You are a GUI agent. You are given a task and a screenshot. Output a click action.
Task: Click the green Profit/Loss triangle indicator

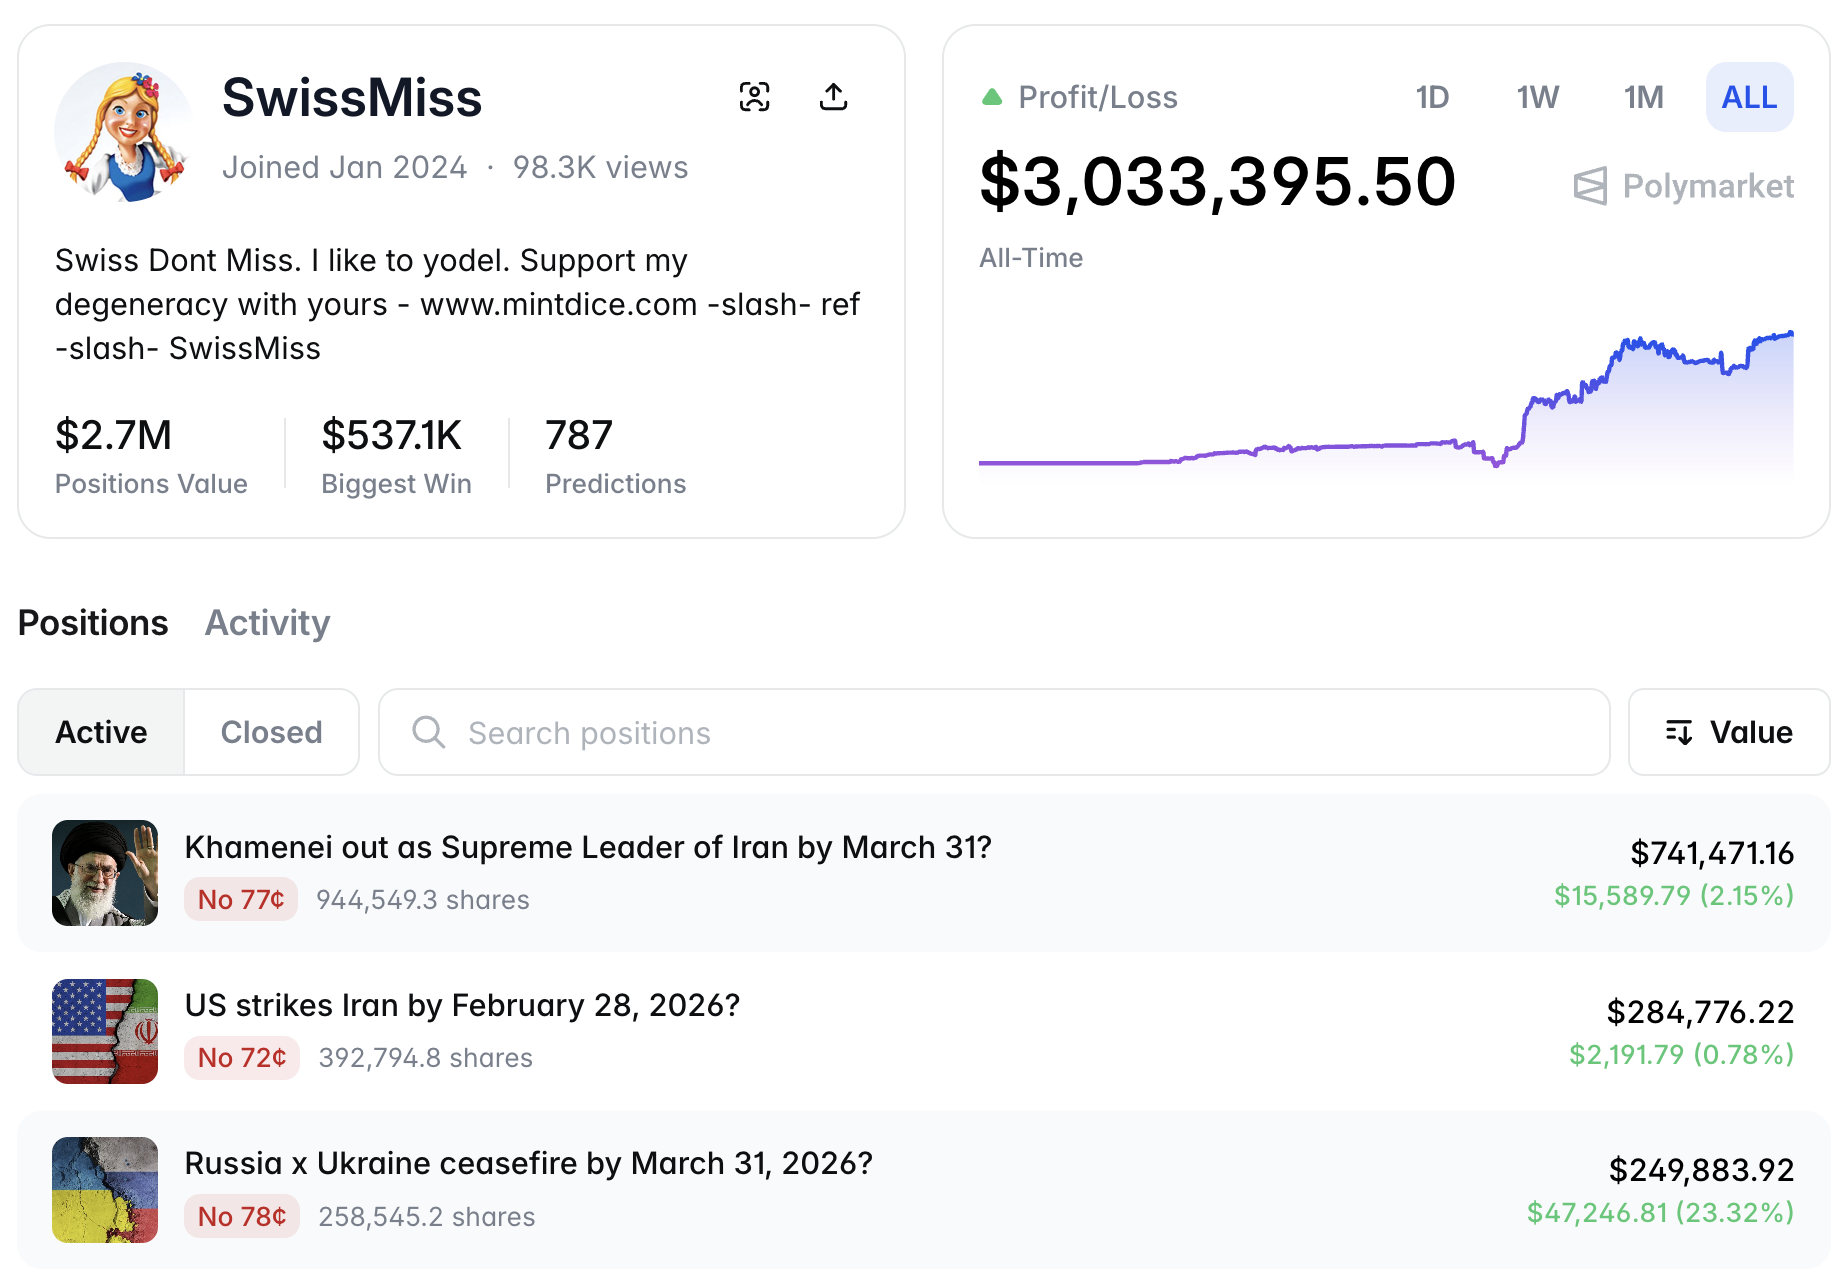coord(991,97)
